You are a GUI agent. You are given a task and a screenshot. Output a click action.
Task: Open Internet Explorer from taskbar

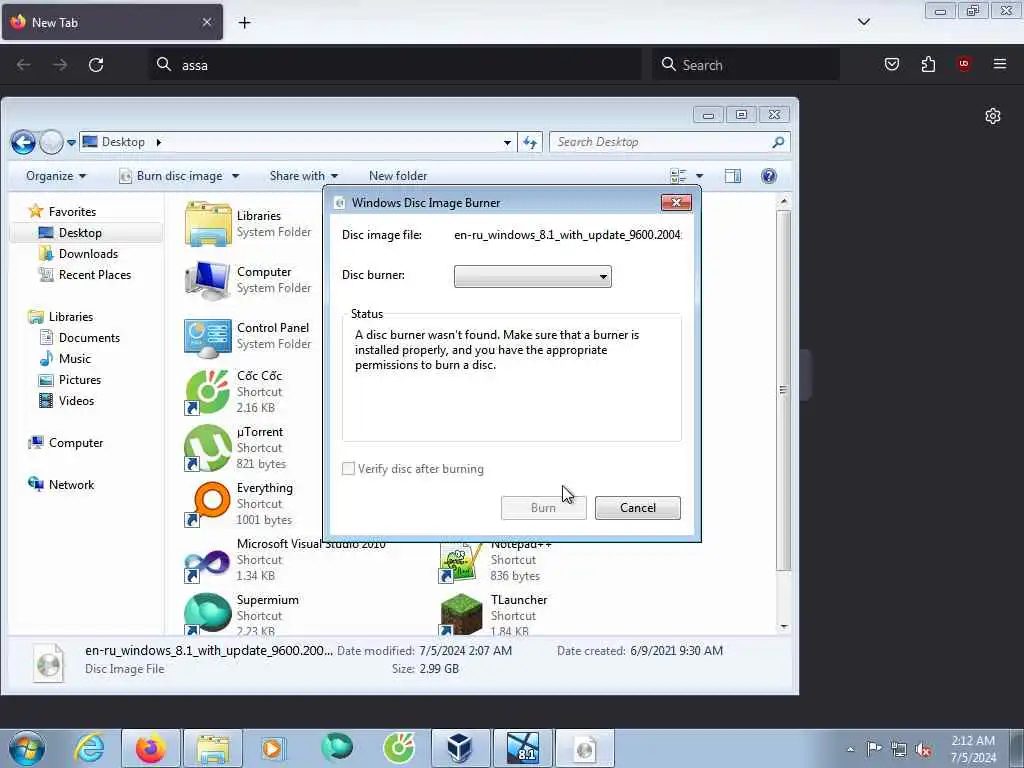point(89,748)
